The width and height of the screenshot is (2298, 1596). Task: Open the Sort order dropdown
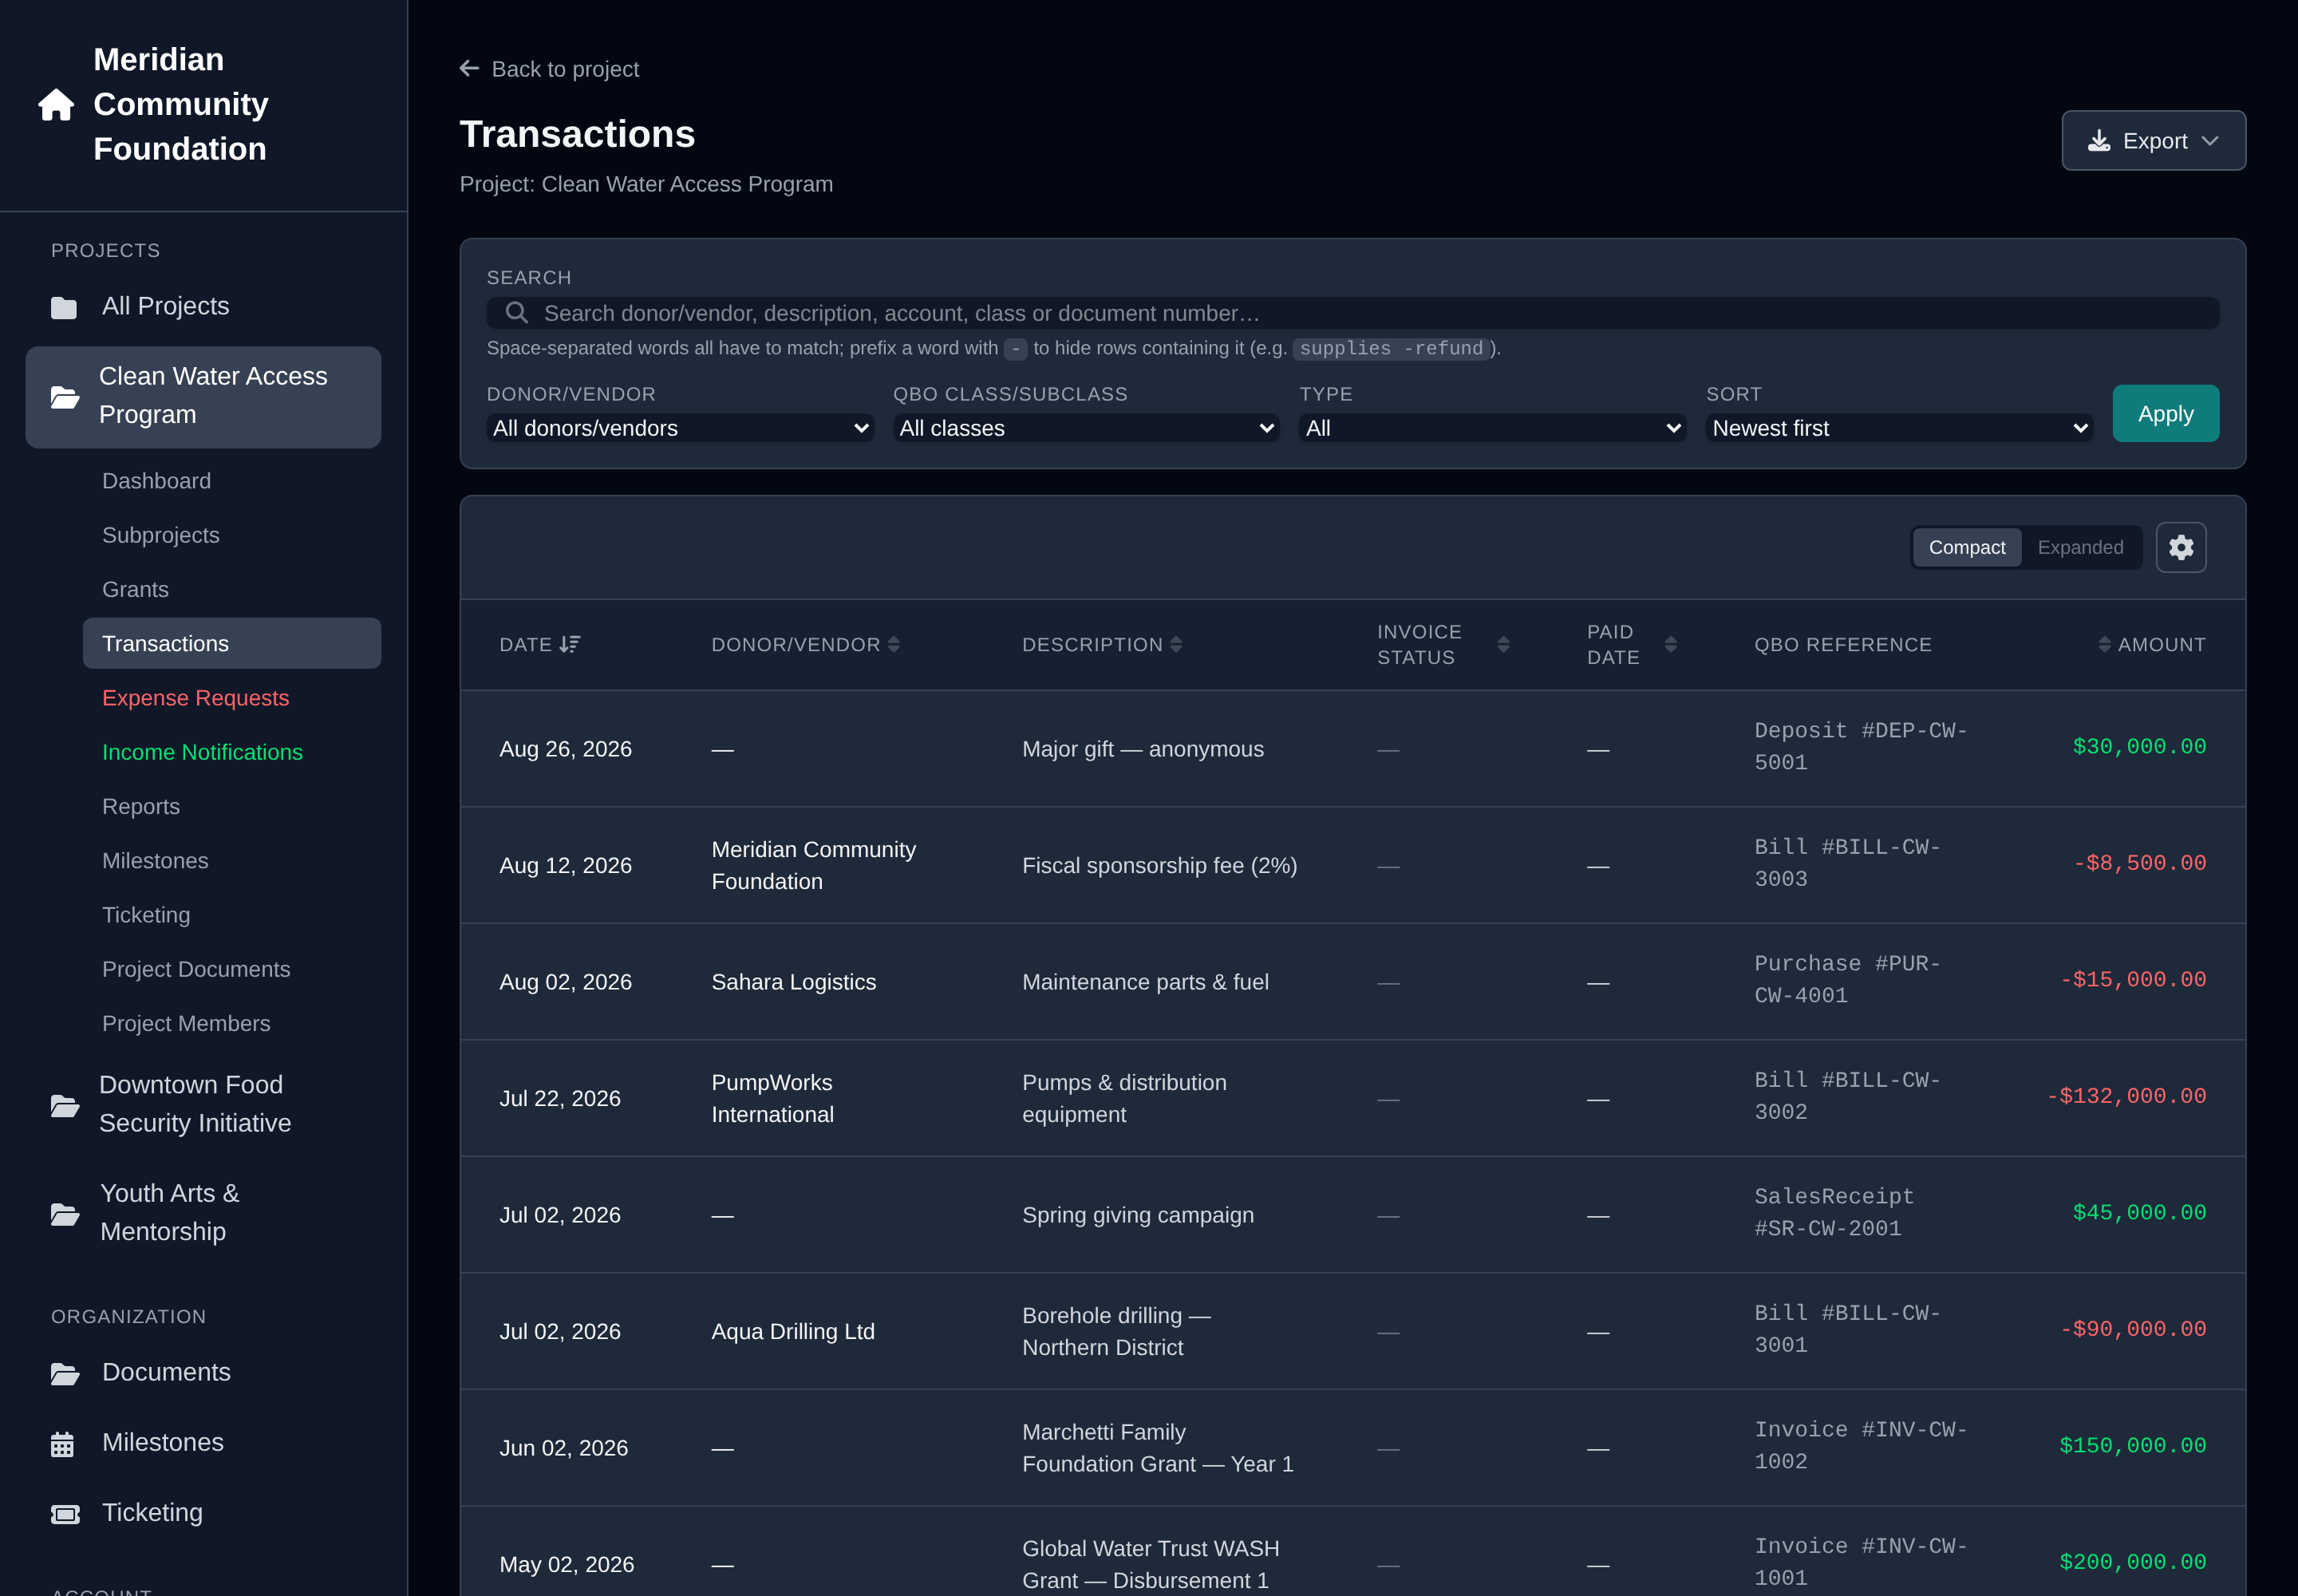click(1899, 428)
